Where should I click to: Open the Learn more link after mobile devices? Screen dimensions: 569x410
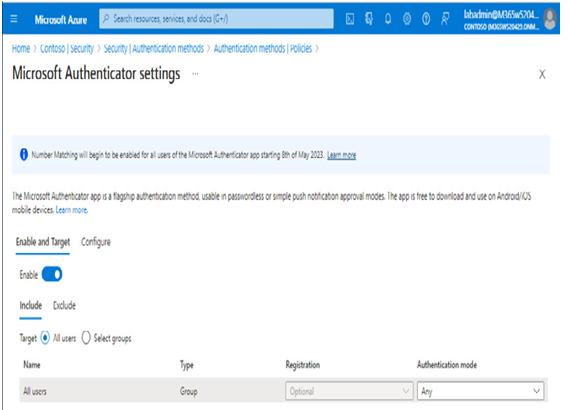(x=71, y=210)
